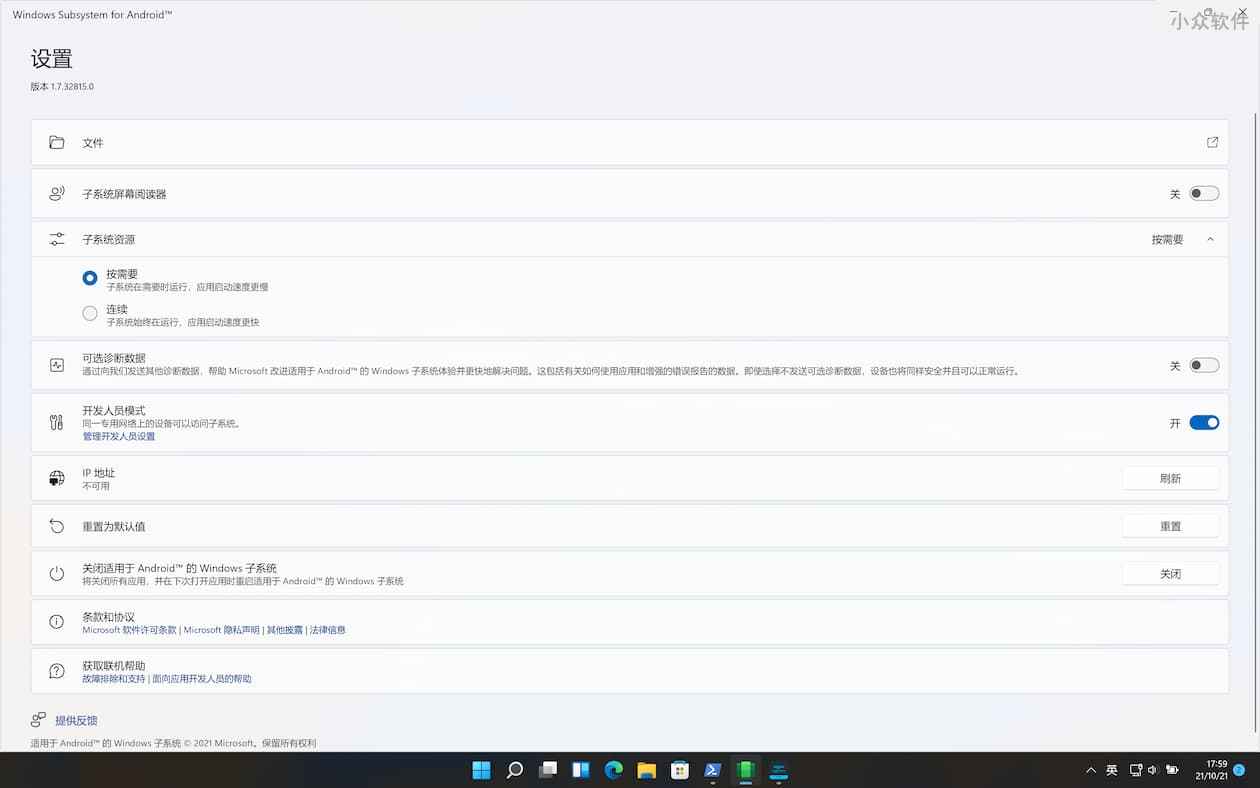Click the teal settings app taskbar icon
Screen dimensions: 1260x788
[778, 770]
